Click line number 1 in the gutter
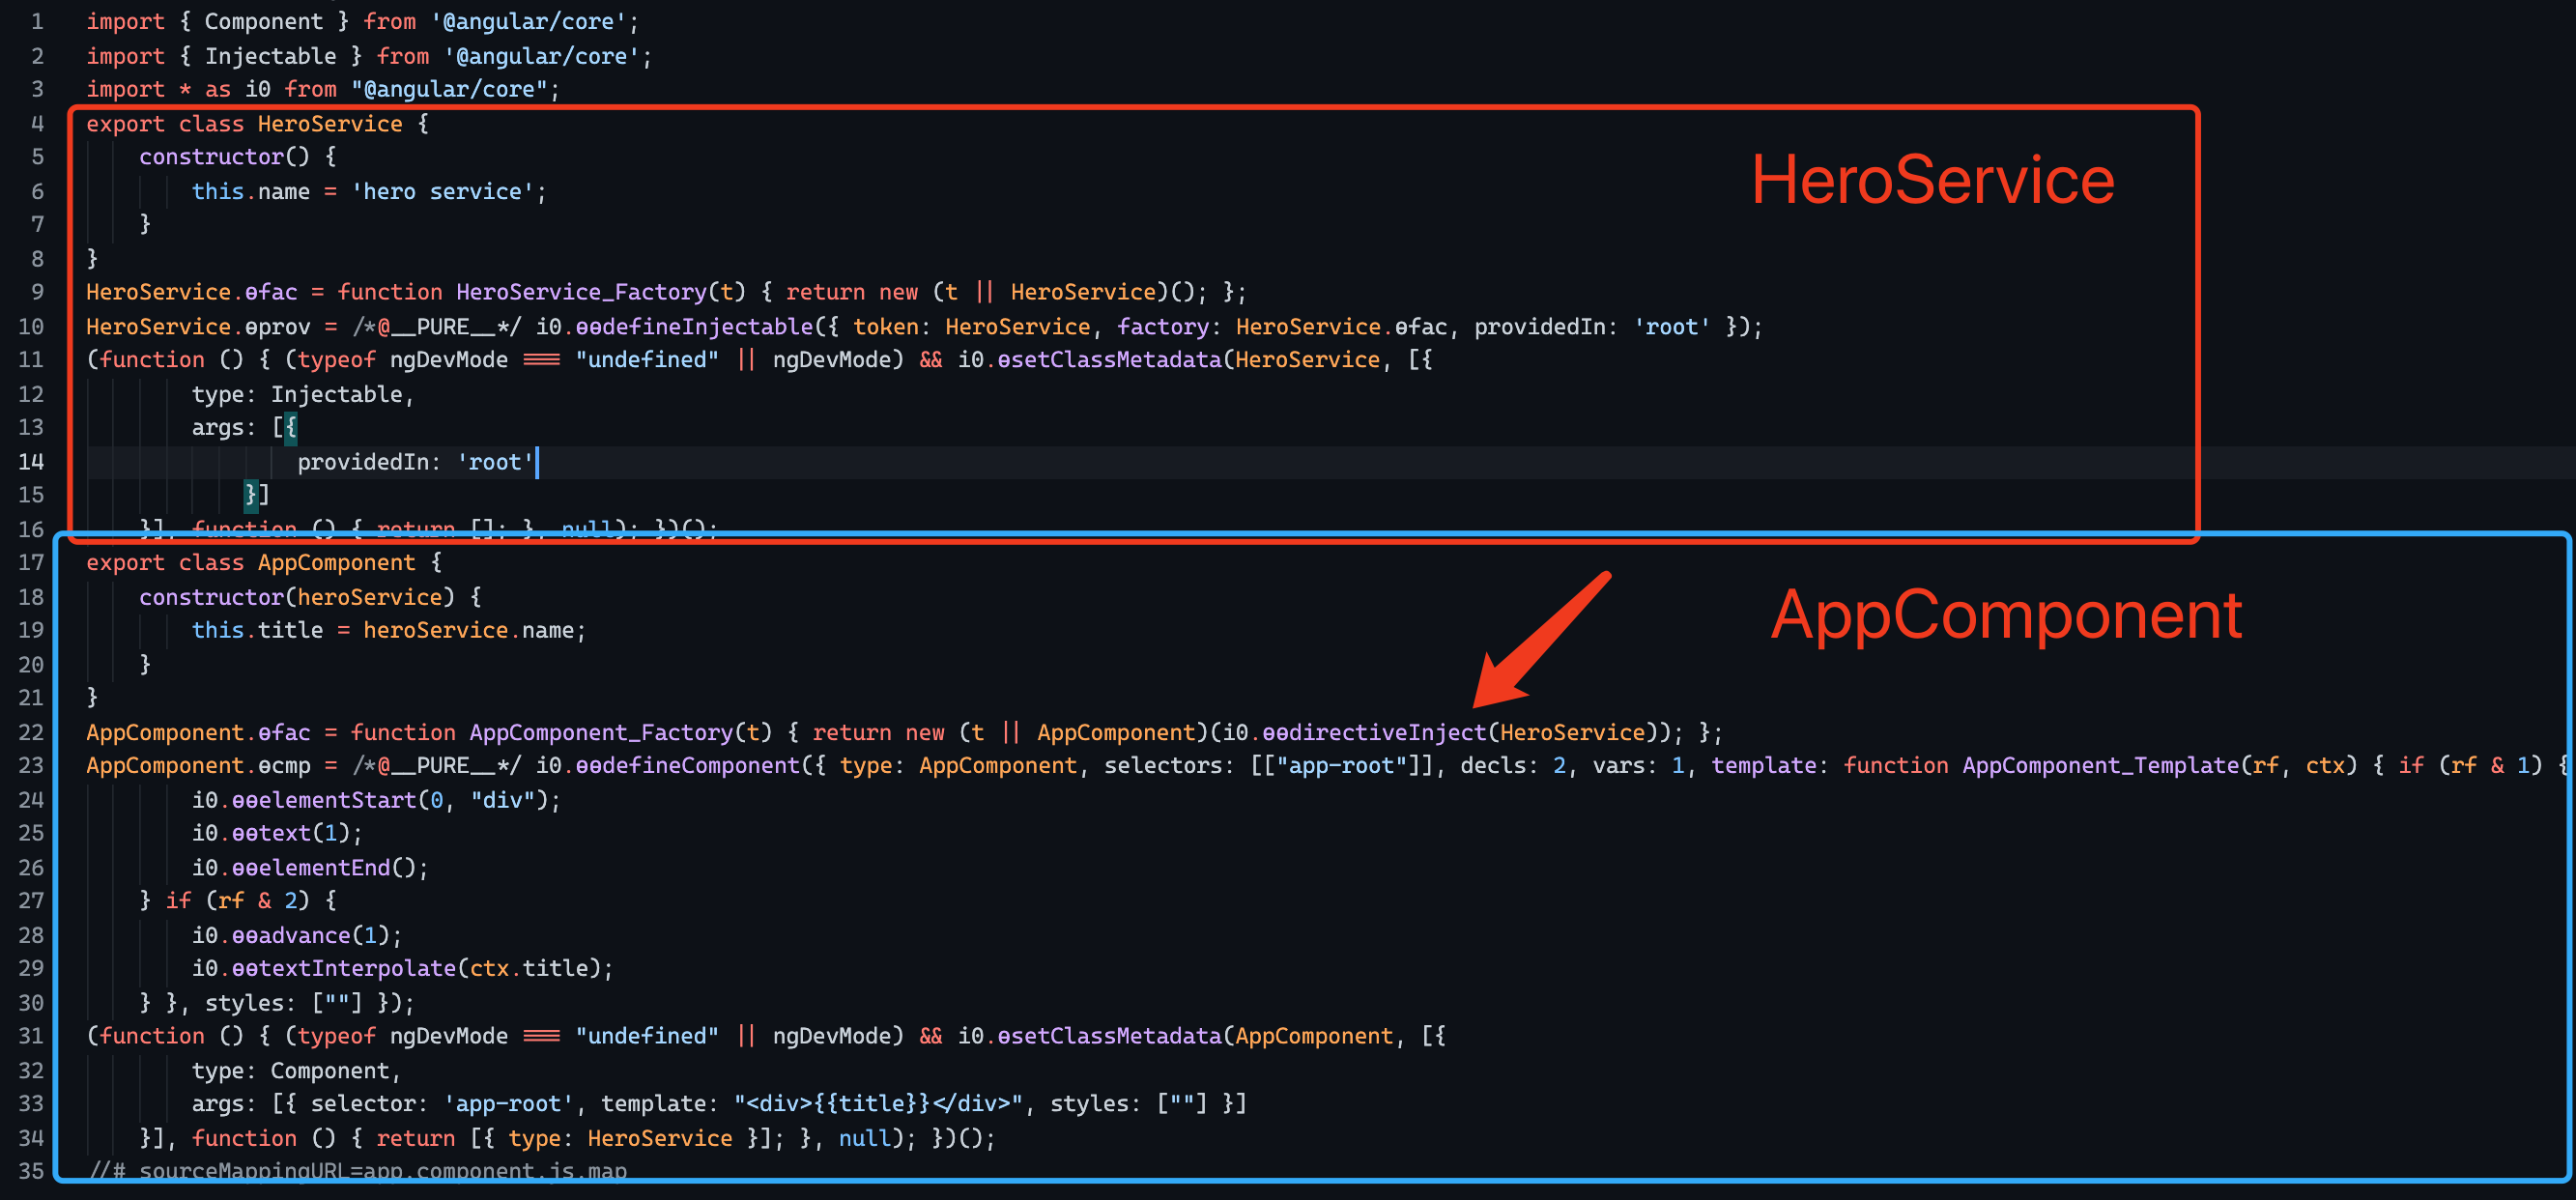2576x1200 pixels. tap(37, 21)
